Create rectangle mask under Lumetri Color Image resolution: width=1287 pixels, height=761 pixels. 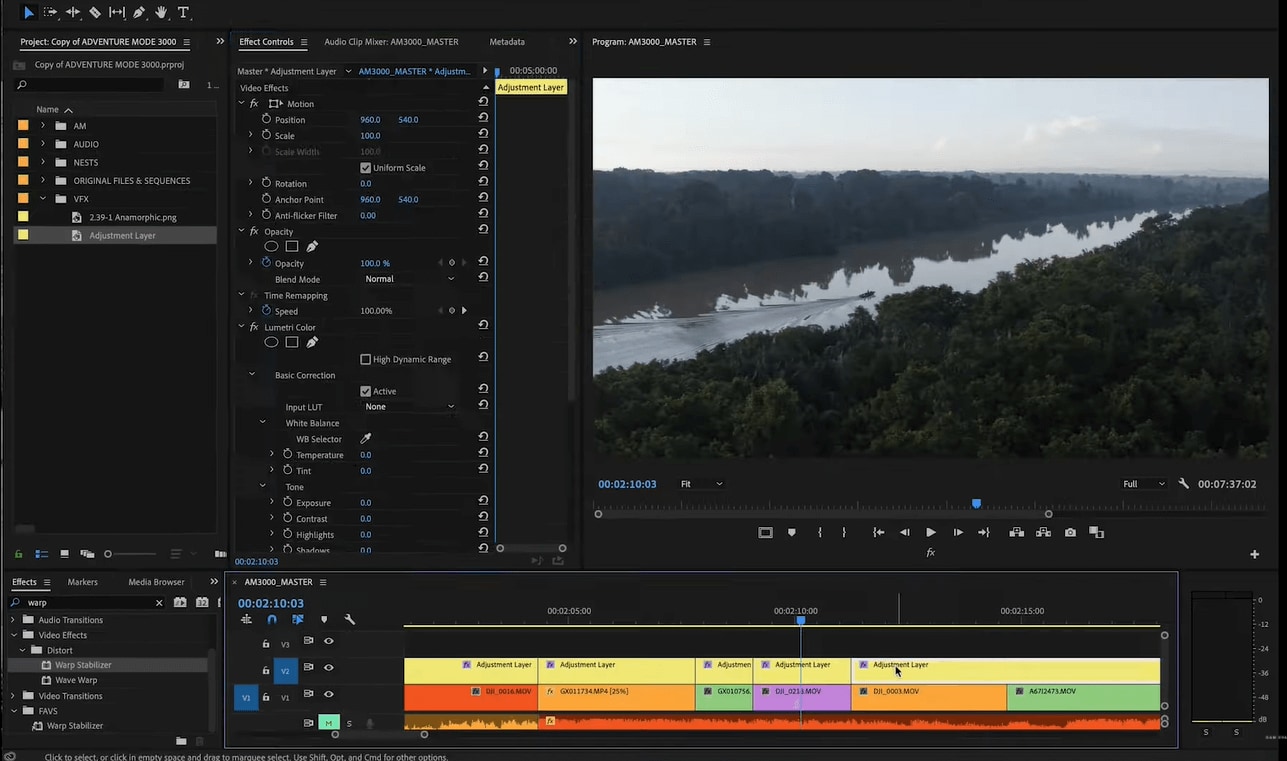pos(292,342)
